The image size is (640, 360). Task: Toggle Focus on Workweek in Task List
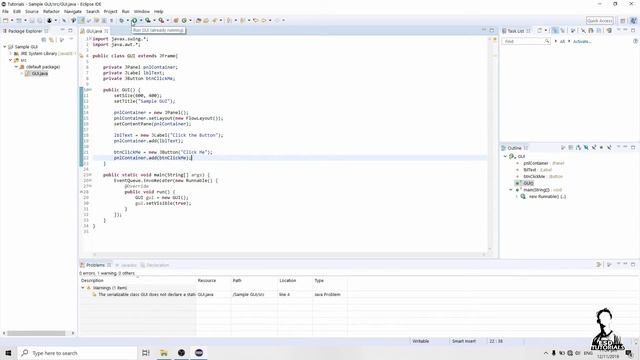click(573, 31)
